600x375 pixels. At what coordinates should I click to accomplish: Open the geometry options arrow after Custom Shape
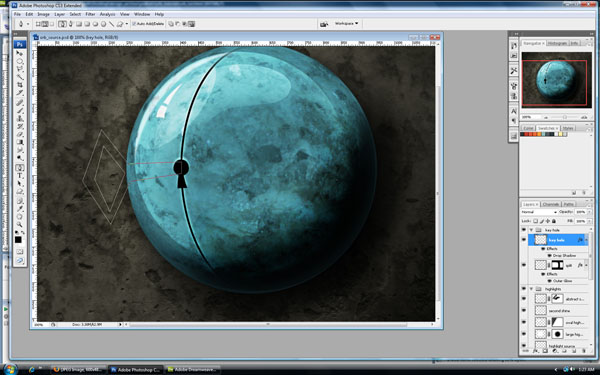127,24
